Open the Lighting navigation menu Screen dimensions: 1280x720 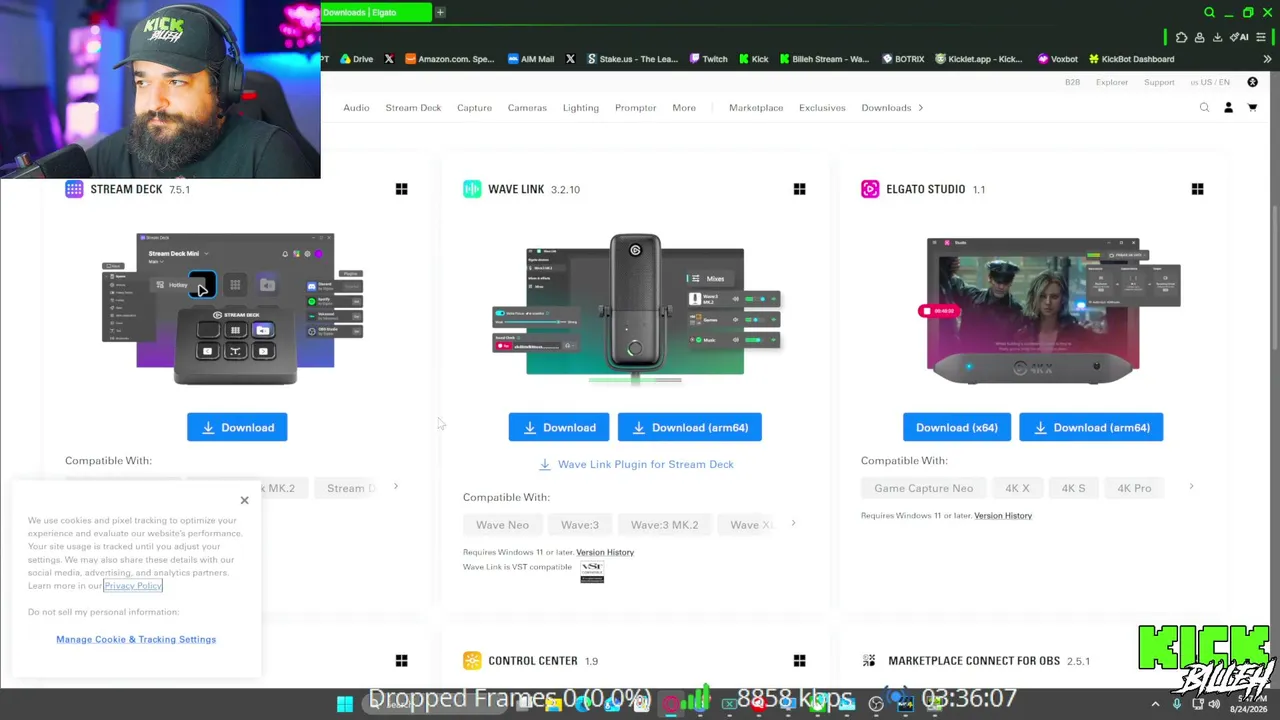click(x=581, y=108)
